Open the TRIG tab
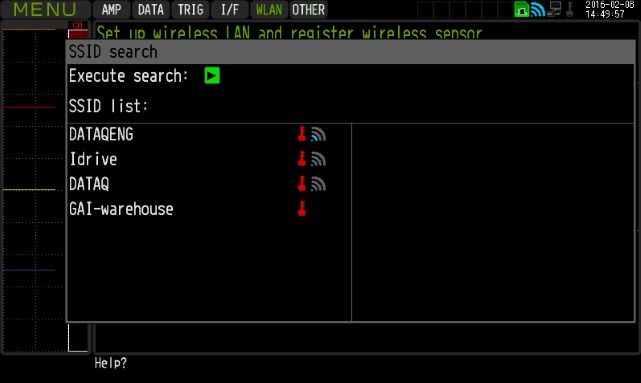641x383 pixels. 190,9
